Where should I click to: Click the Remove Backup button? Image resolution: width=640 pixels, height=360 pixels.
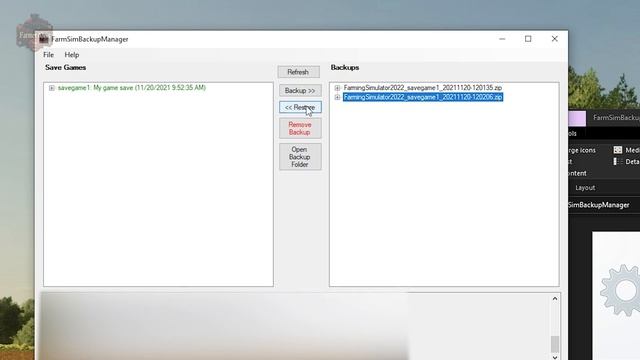point(300,129)
